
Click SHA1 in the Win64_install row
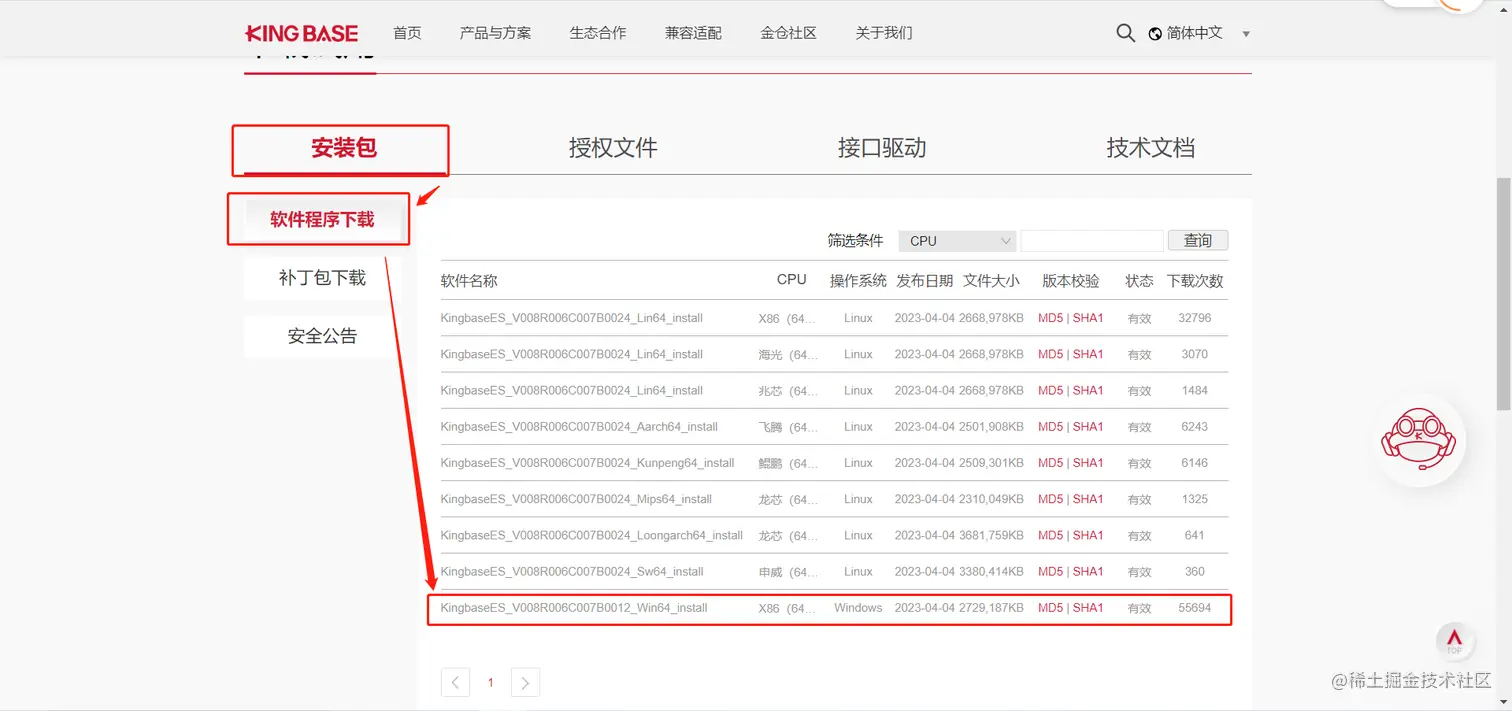(x=1088, y=608)
